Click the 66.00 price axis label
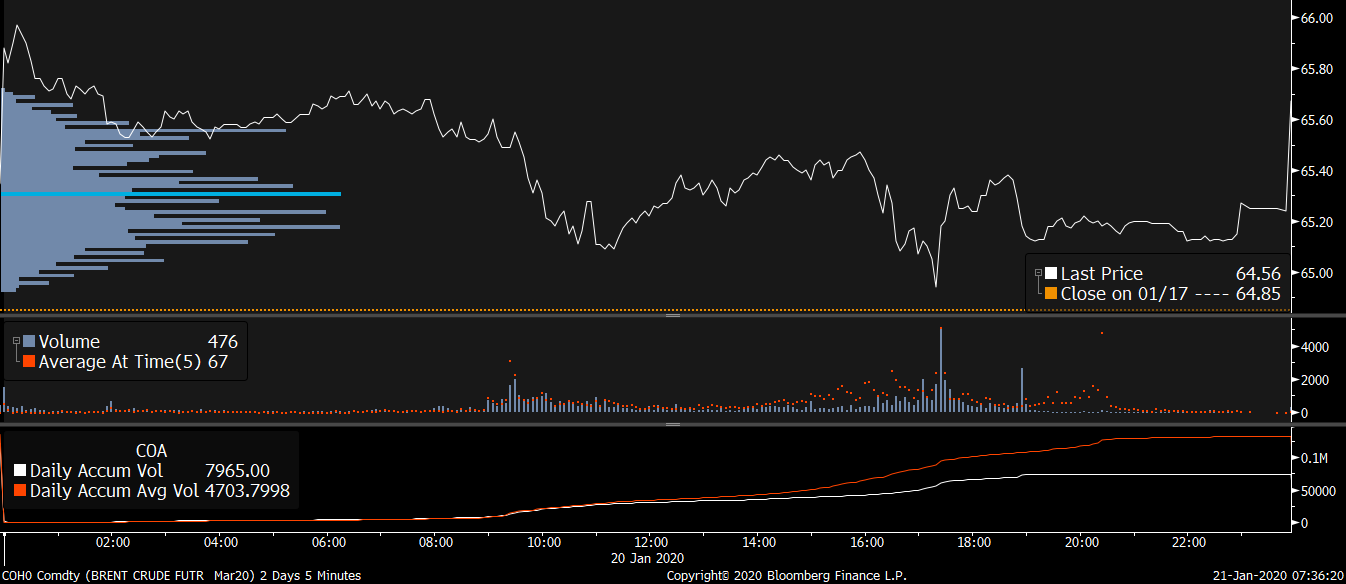The height and width of the screenshot is (584, 1346). [x=1316, y=18]
